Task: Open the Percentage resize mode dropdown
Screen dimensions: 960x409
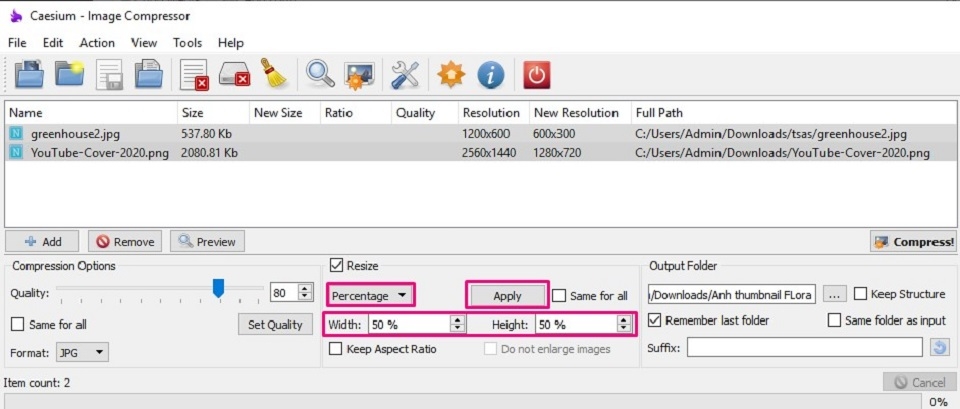Action: coord(370,296)
